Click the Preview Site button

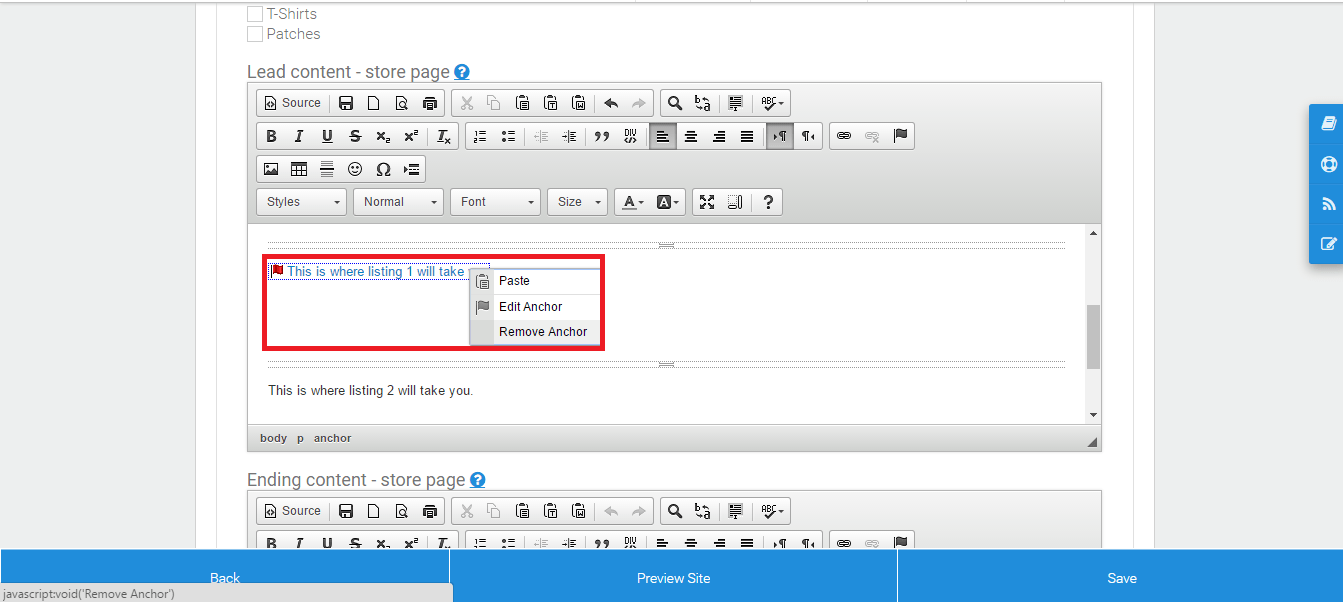point(674,577)
